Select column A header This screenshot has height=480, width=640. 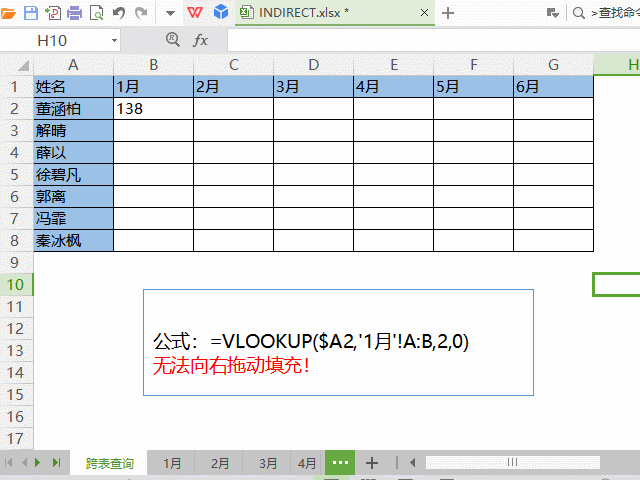pyautogui.click(x=73, y=64)
